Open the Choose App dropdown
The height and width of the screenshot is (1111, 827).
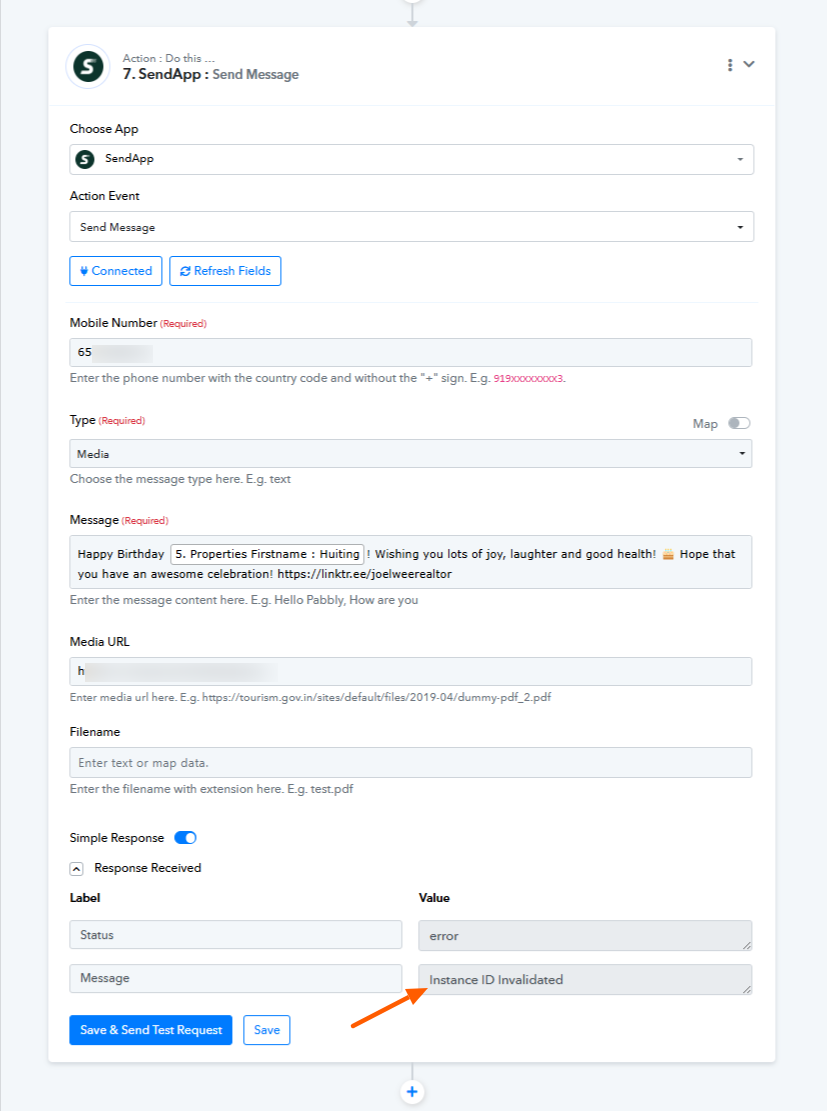tap(412, 159)
